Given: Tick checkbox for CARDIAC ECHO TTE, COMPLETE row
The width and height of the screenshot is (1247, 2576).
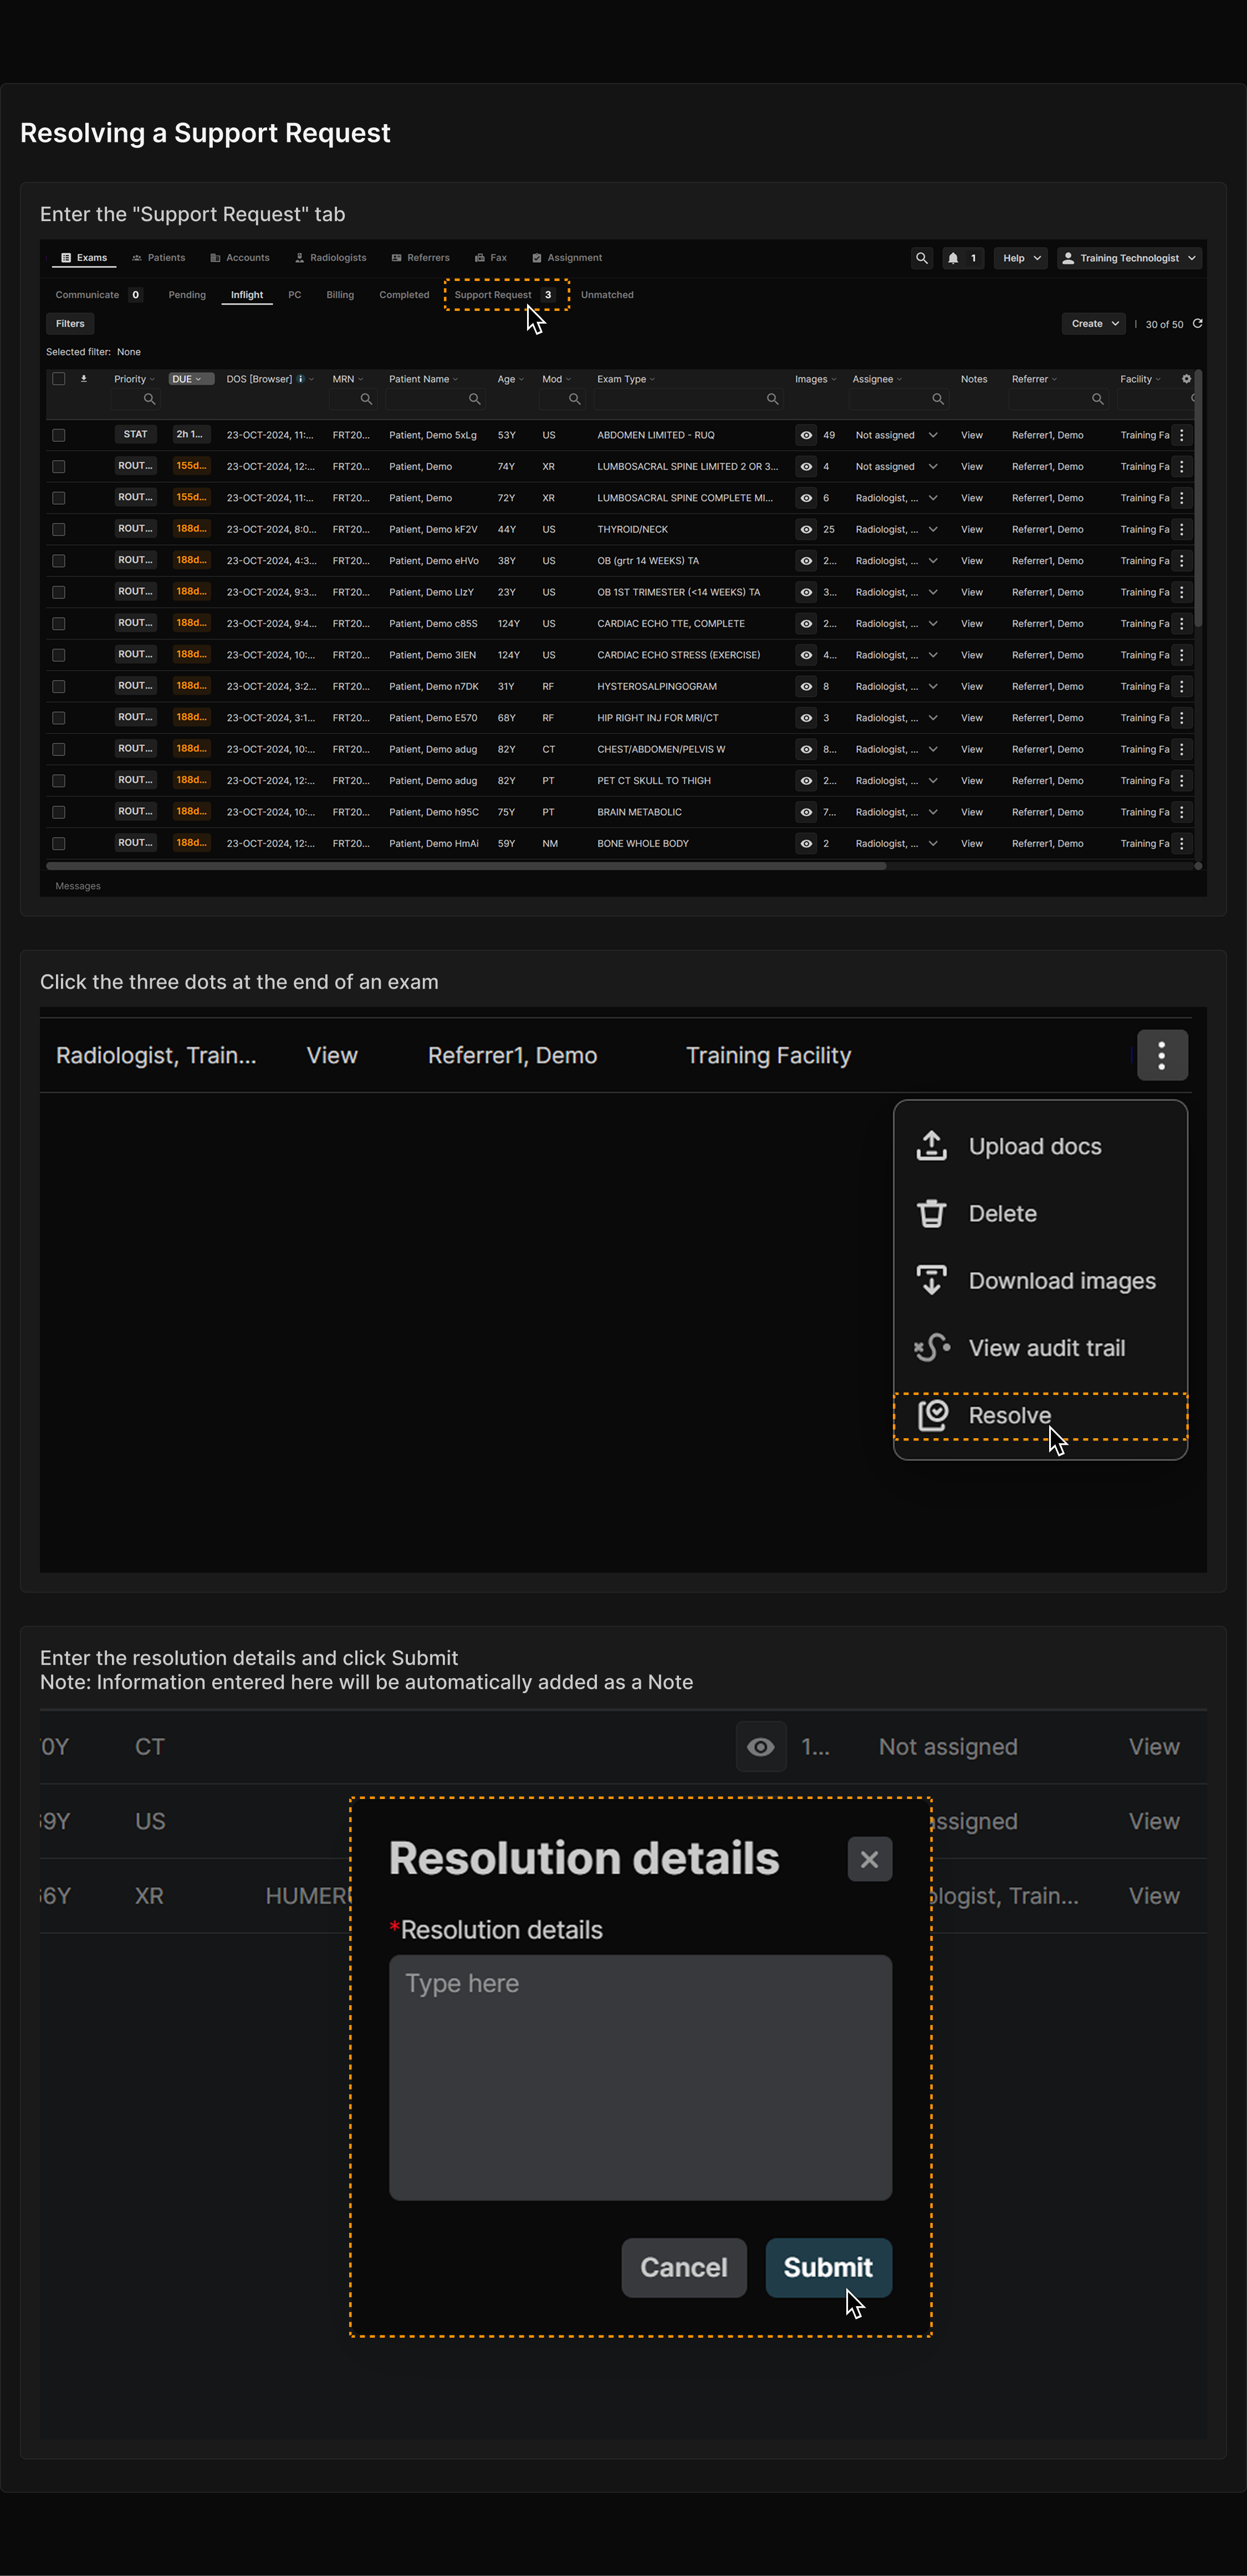Looking at the screenshot, I should [x=59, y=623].
